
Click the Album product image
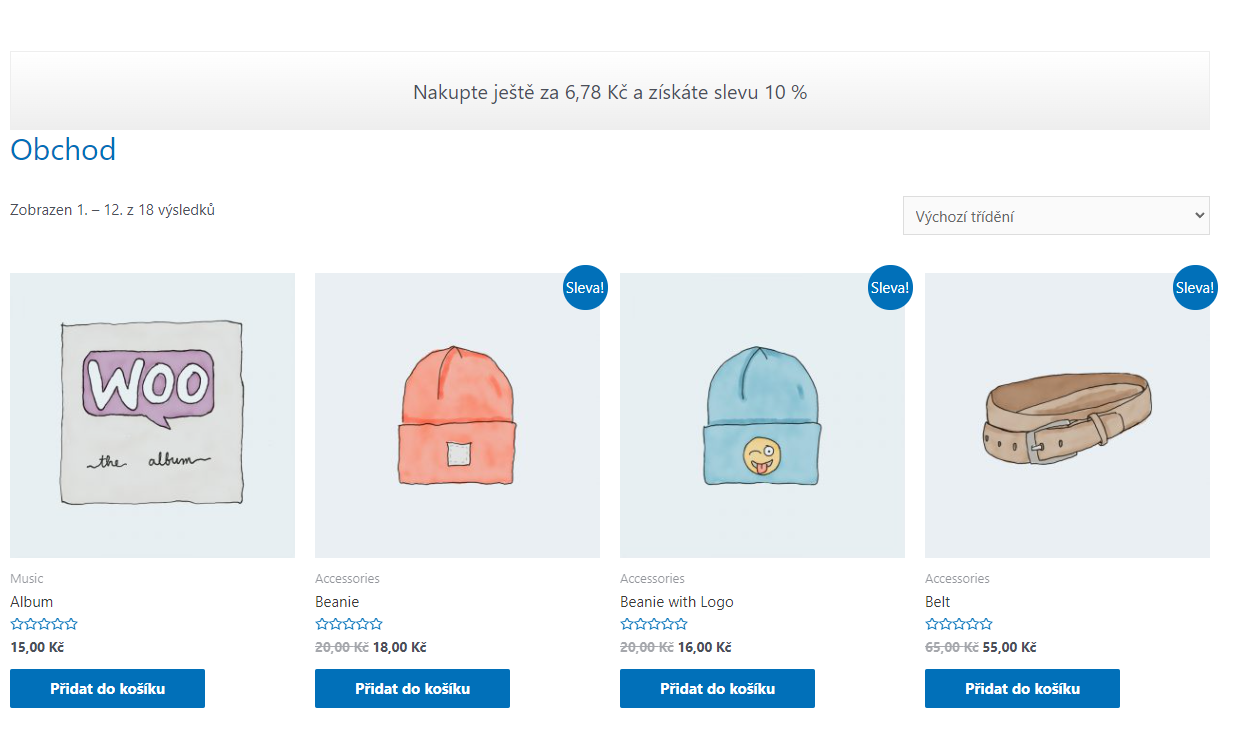click(152, 415)
